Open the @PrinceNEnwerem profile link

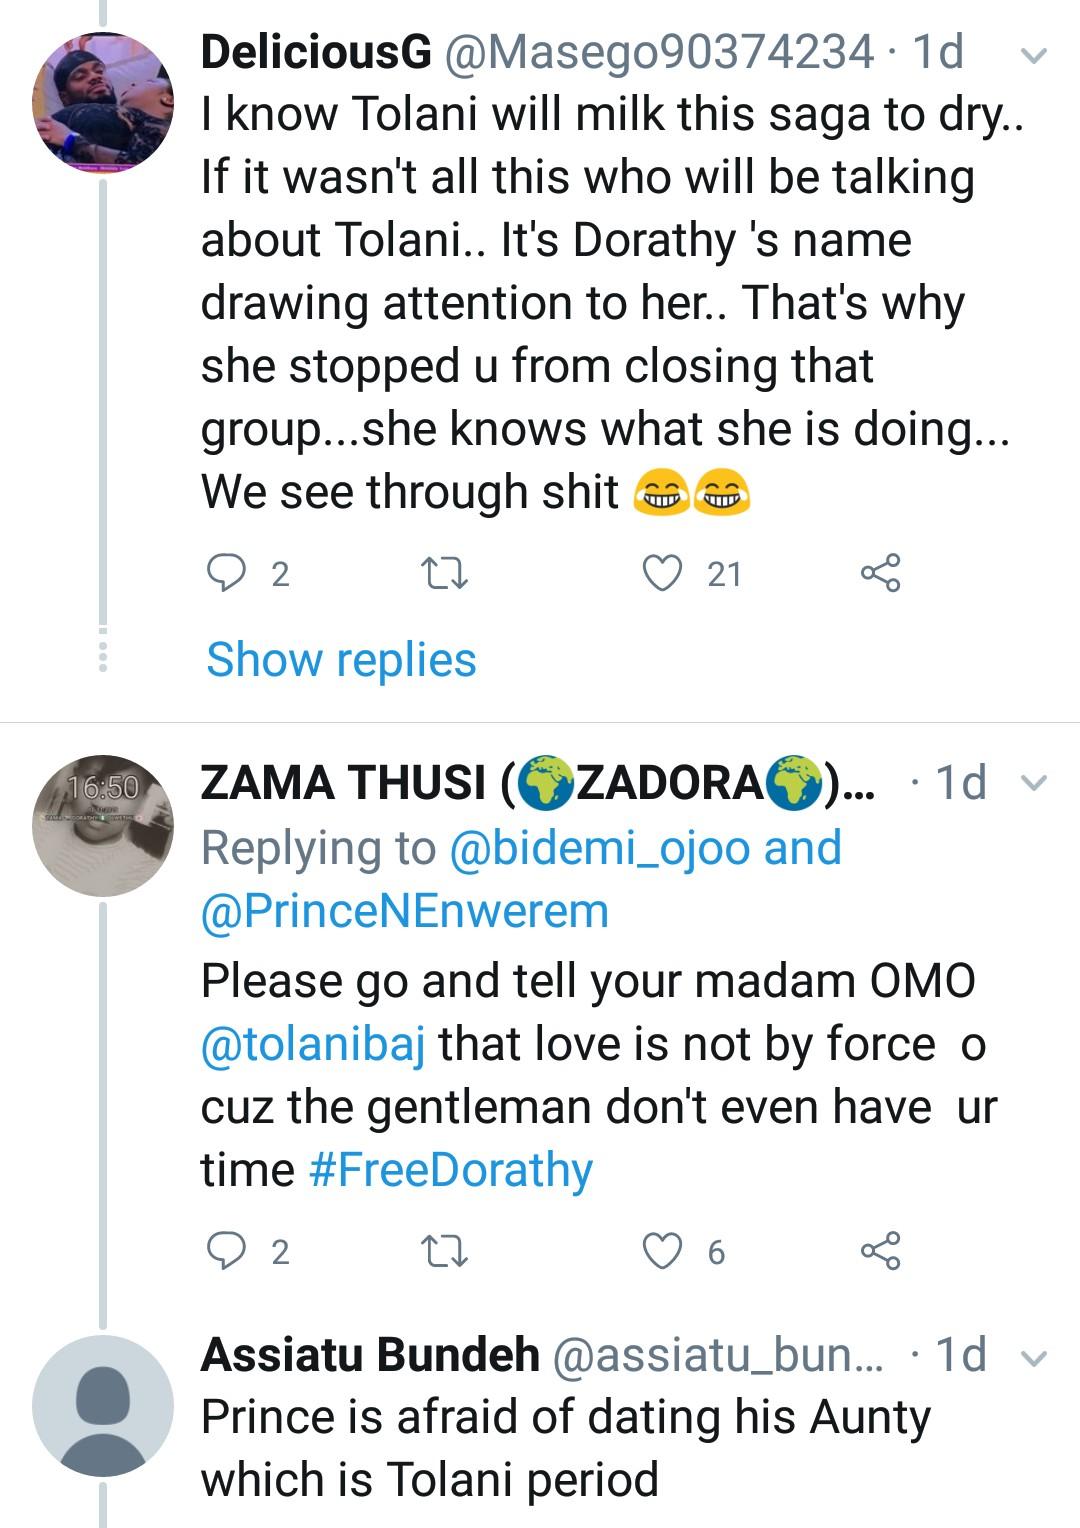(405, 911)
